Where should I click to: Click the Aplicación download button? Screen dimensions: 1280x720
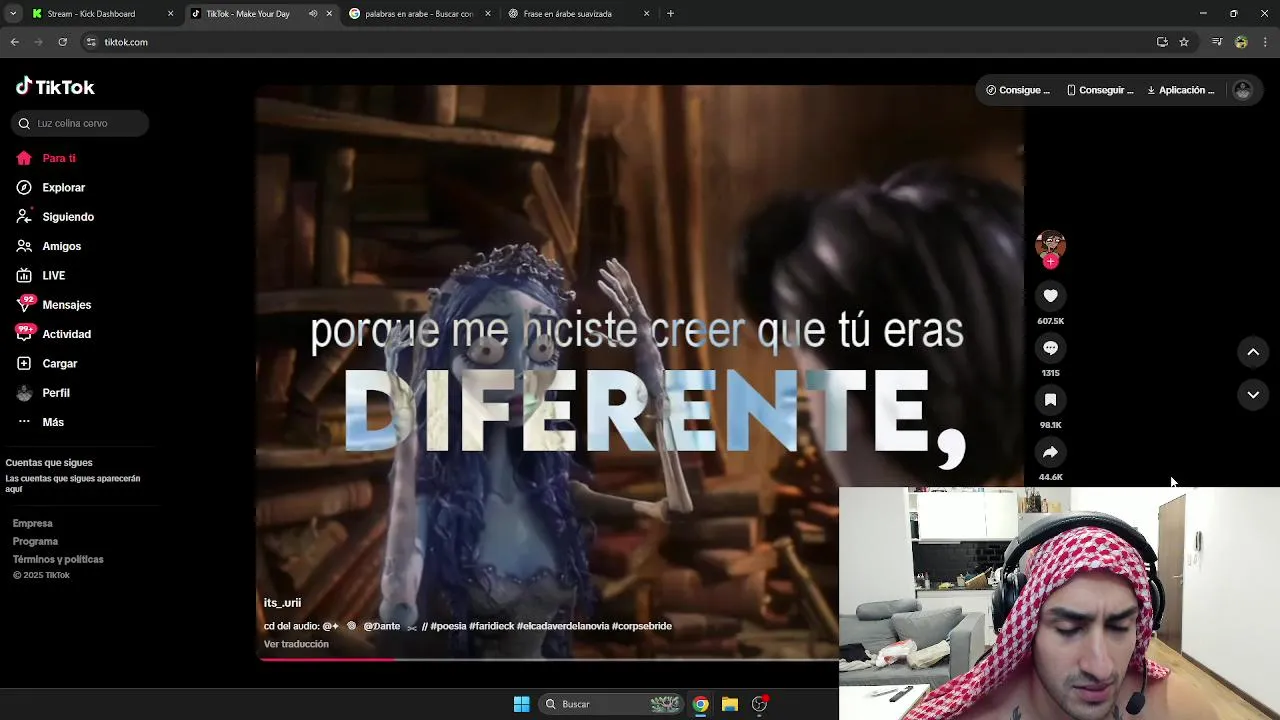[1181, 90]
